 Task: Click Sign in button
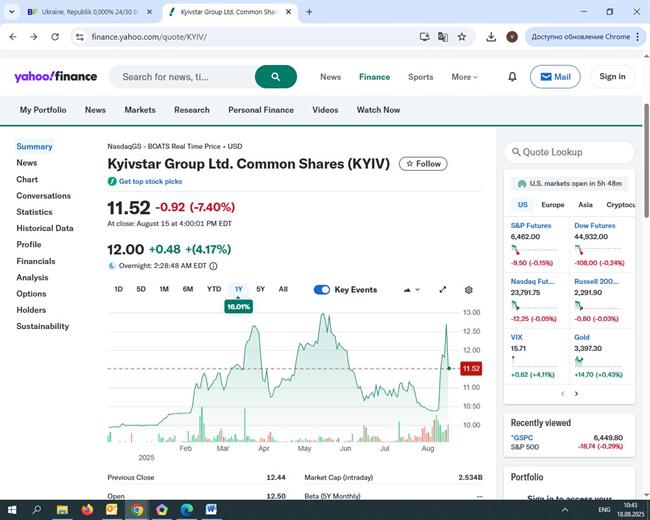pyautogui.click(x=612, y=76)
